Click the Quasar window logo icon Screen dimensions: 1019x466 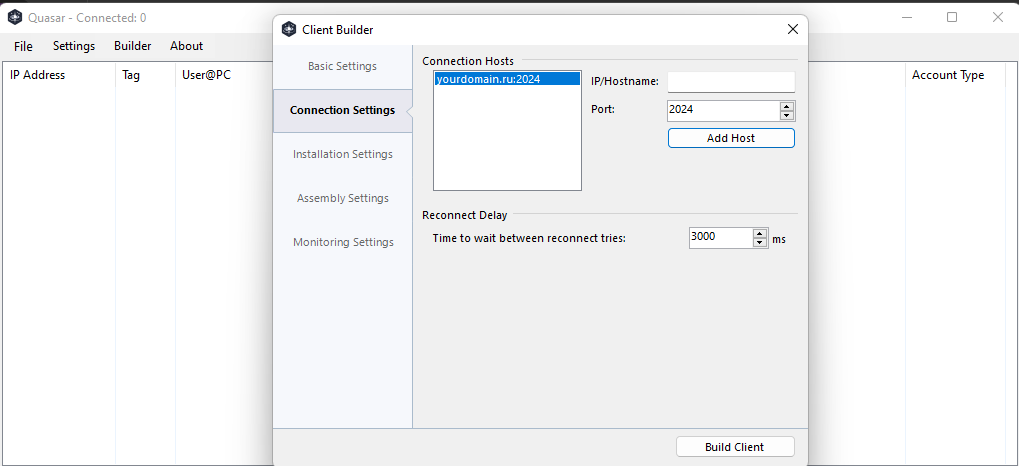(15, 18)
